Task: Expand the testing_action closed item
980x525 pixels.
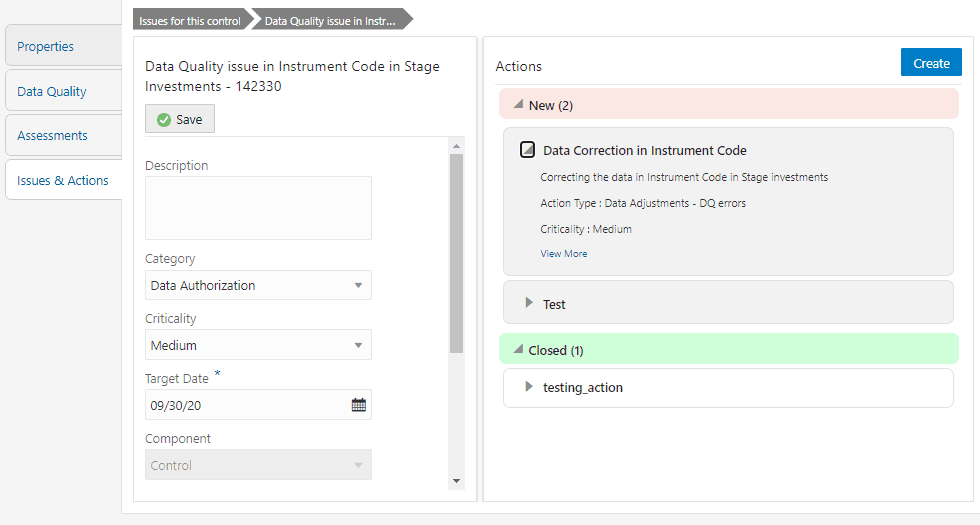Action: click(x=529, y=387)
